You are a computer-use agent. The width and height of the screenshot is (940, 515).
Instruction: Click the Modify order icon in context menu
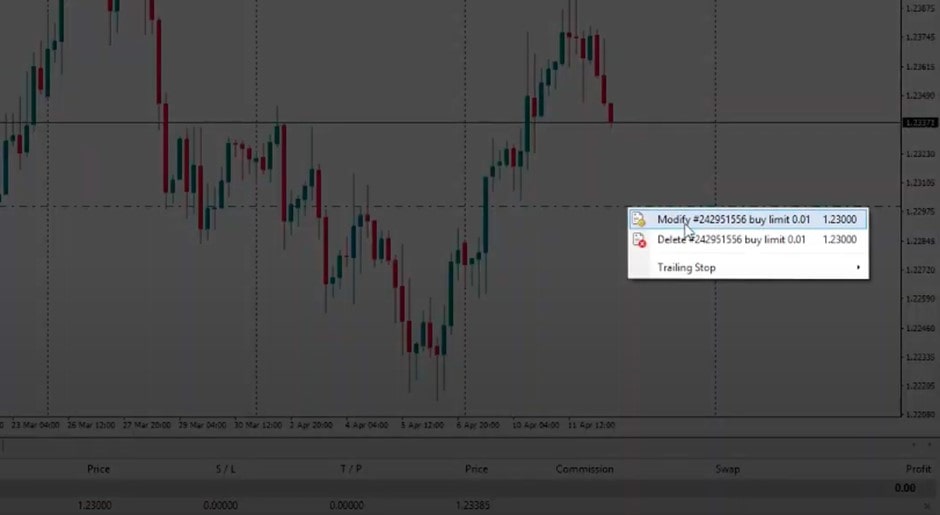639,220
